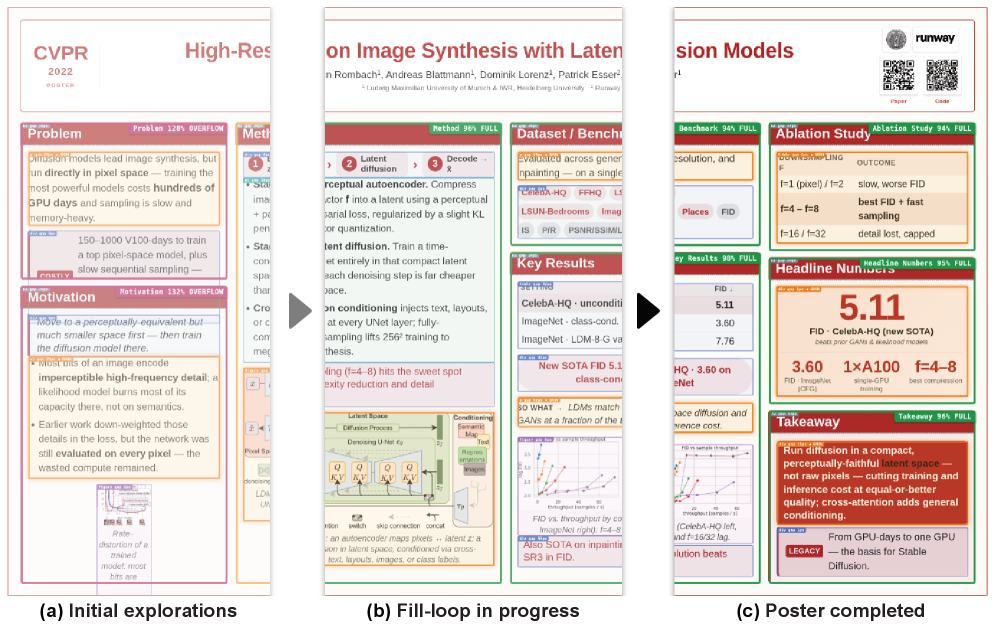Click the Problem 128% OVERFLOW label
This screenshot has height=628, width=995.
[178, 128]
